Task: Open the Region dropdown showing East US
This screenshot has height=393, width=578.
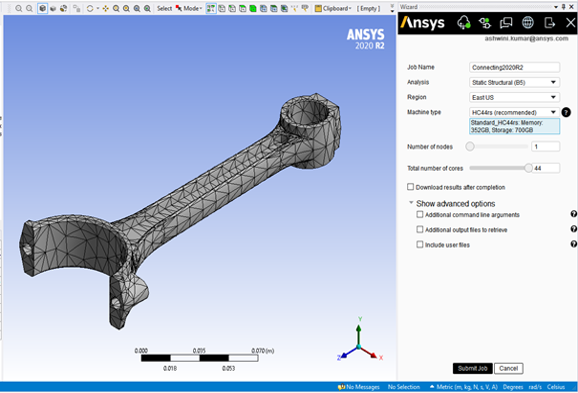Action: pos(514,97)
